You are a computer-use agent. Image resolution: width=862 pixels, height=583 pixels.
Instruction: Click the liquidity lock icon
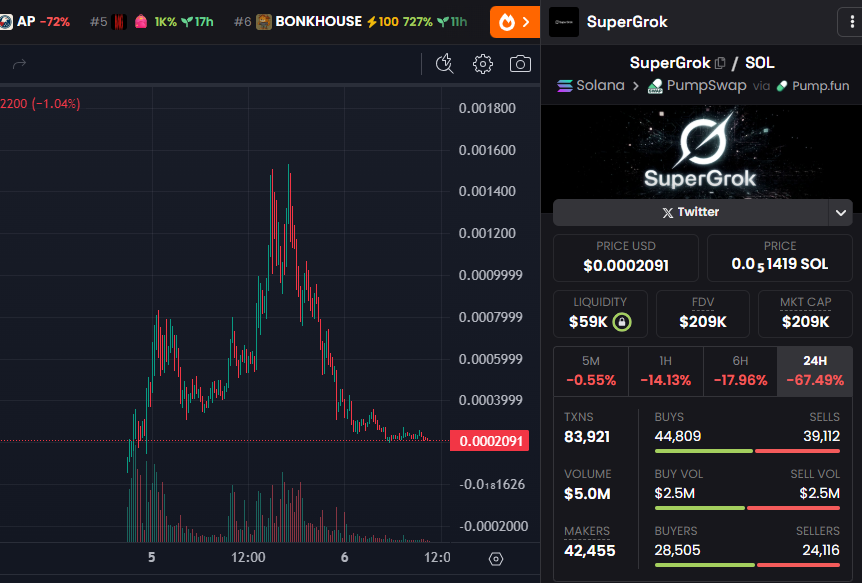(622, 322)
